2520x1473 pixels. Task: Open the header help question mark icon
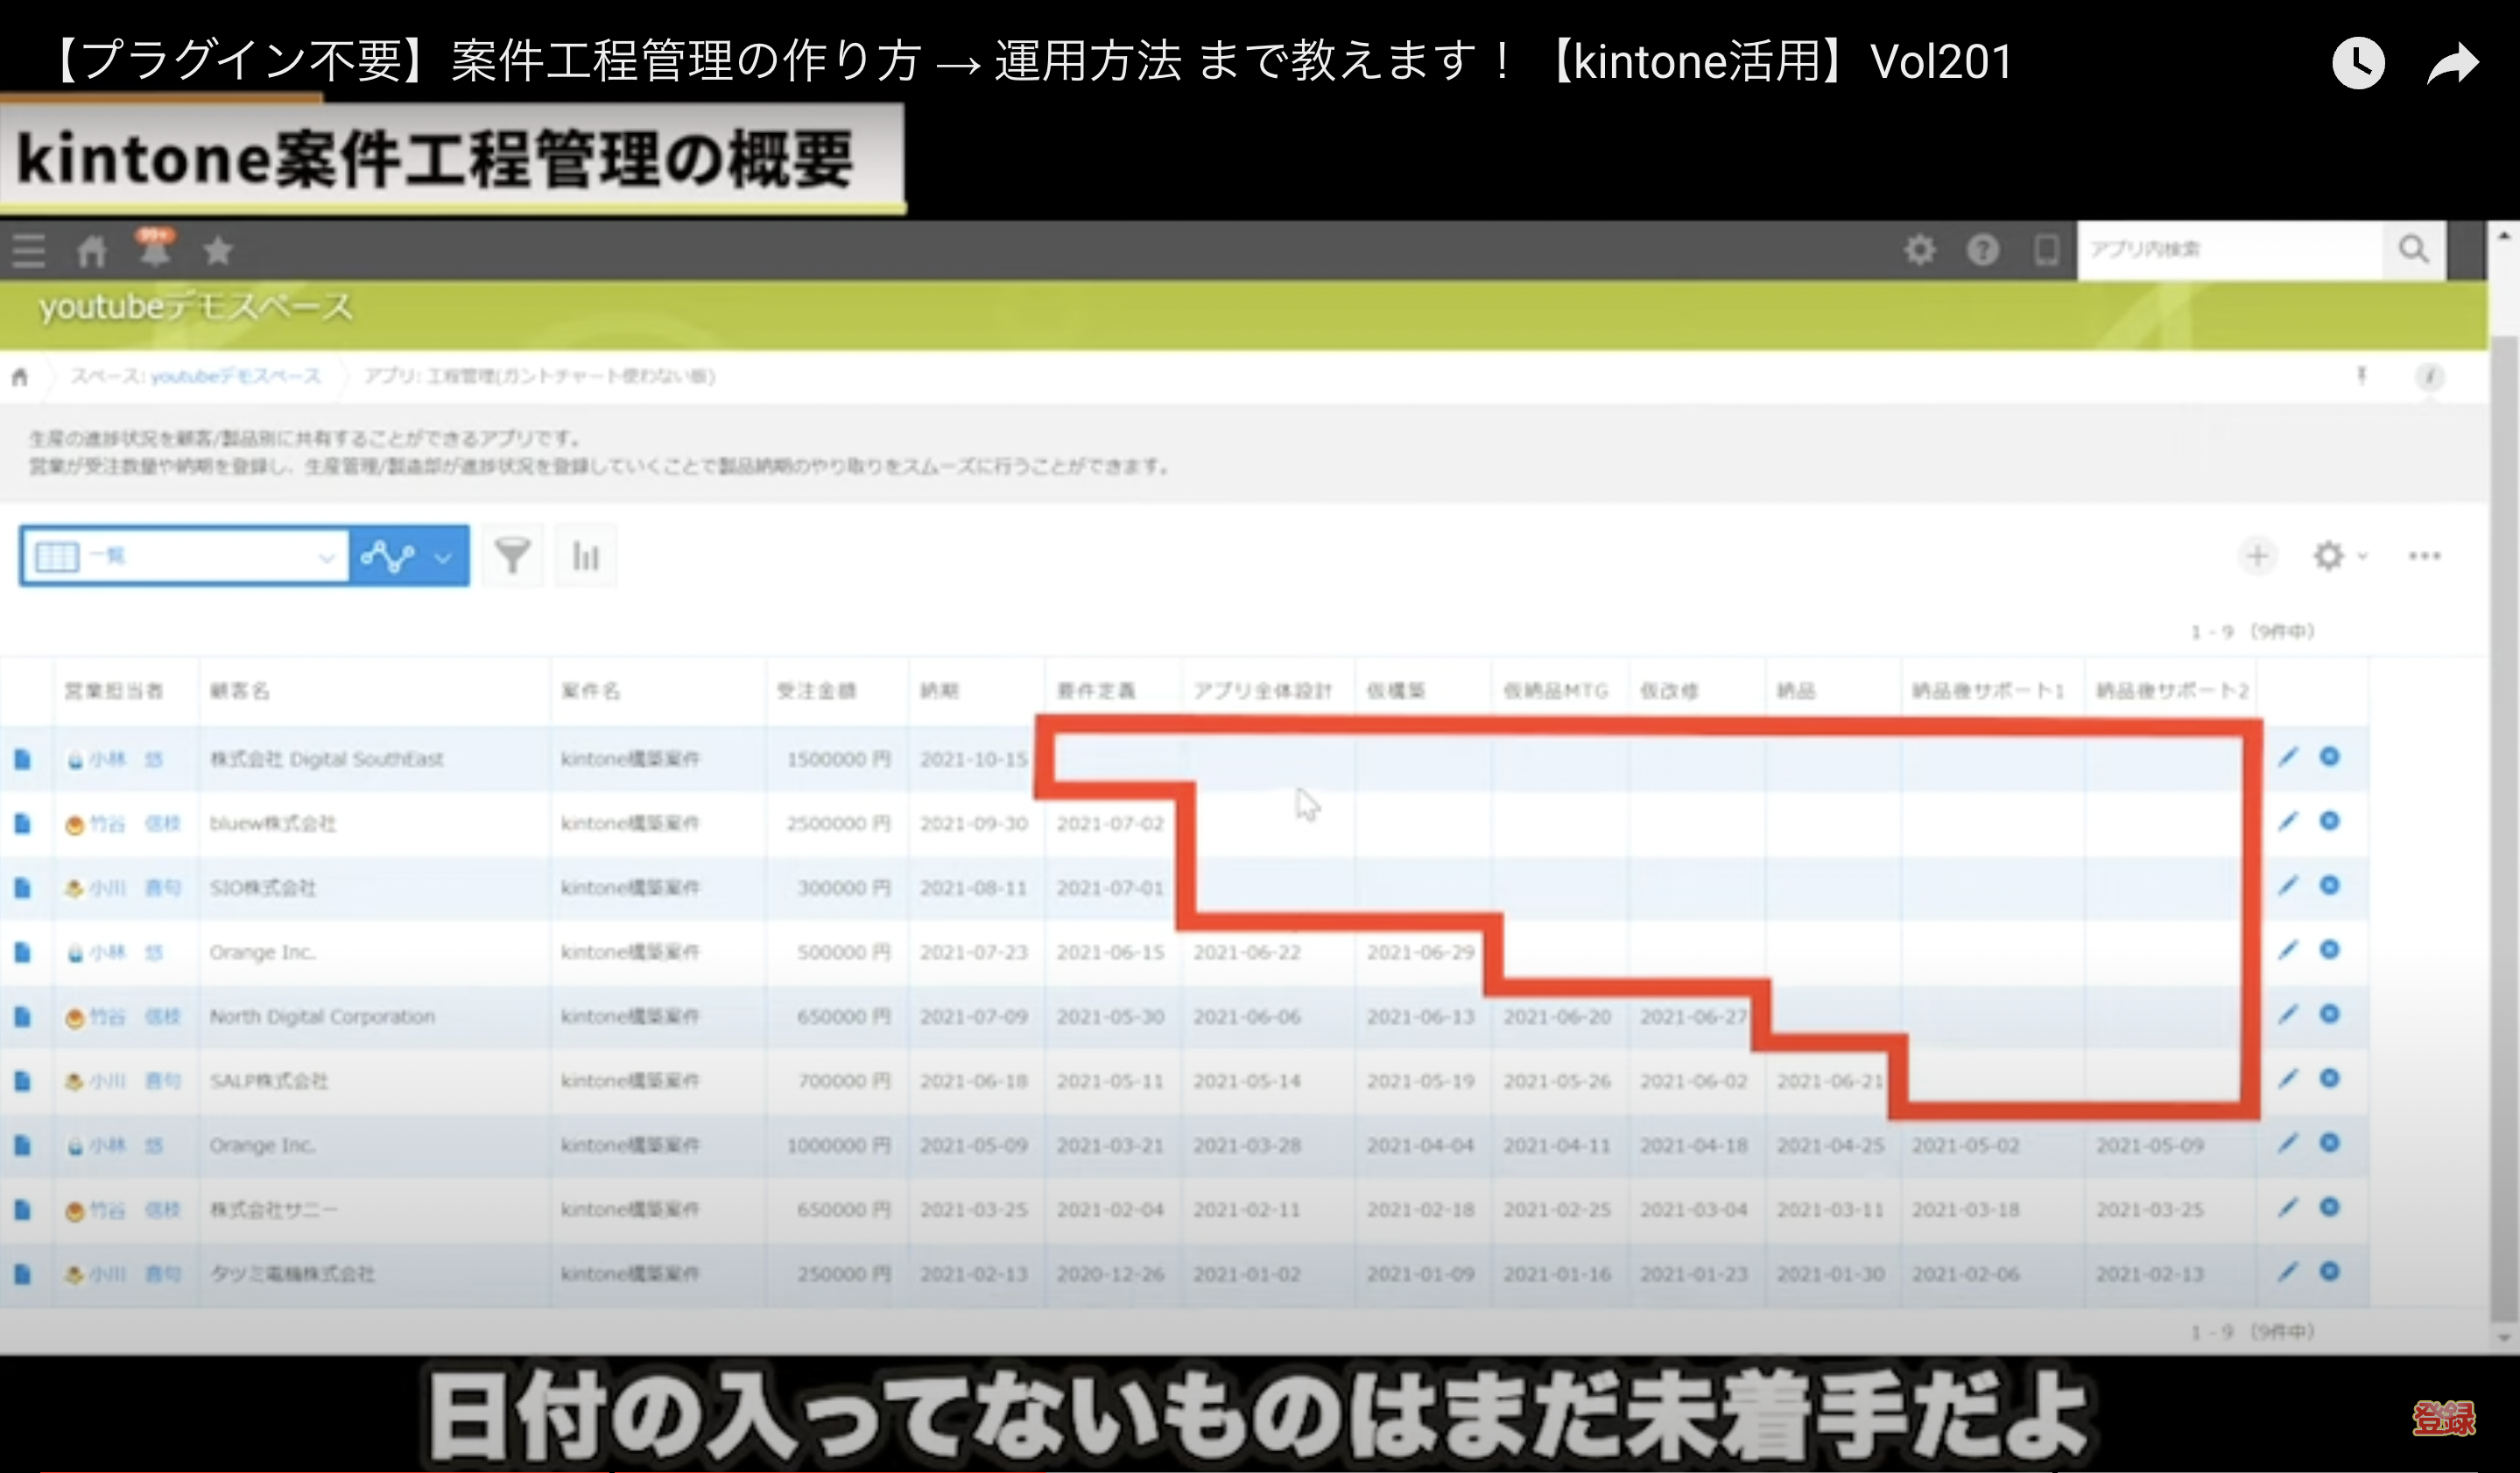click(x=1982, y=249)
